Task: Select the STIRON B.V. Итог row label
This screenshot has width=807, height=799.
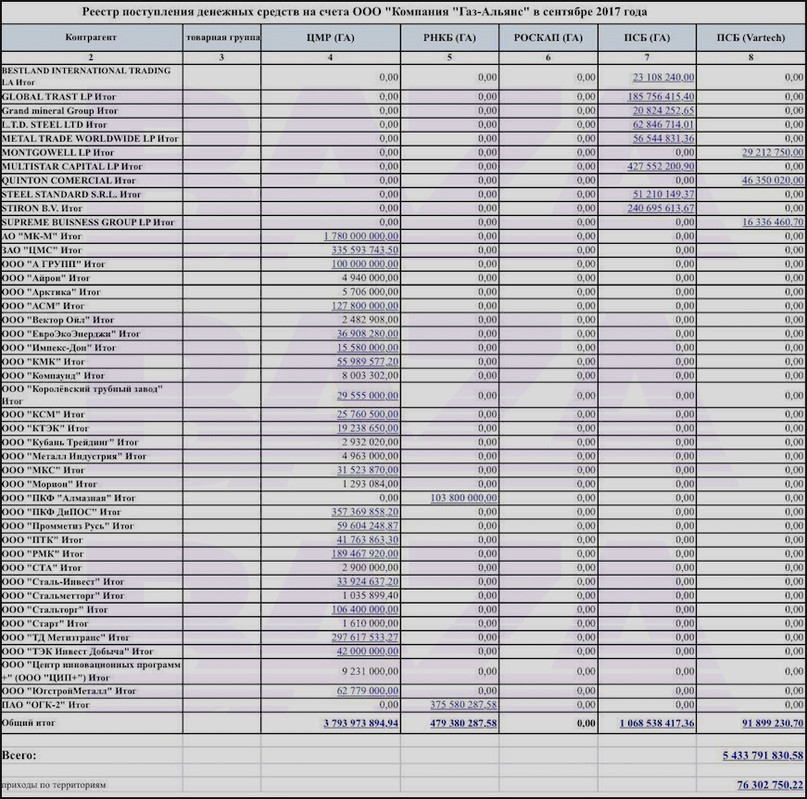Action: (x=42, y=209)
